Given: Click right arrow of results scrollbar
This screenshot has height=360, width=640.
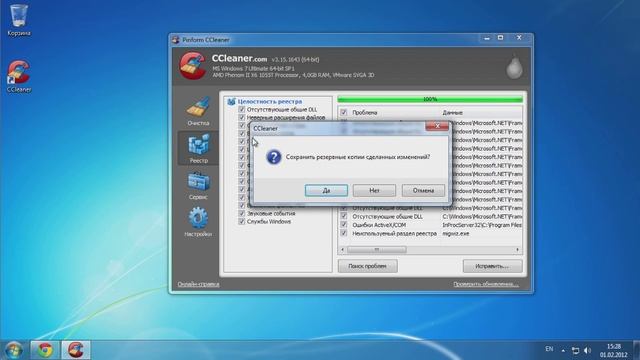Looking at the screenshot, I should tap(518, 249).
